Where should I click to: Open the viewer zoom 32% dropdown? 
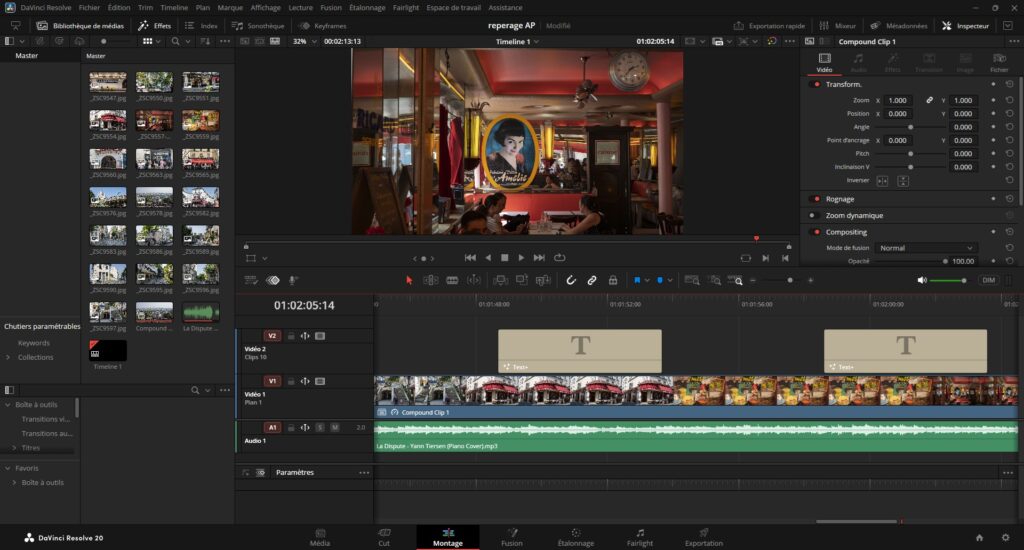tap(302, 41)
